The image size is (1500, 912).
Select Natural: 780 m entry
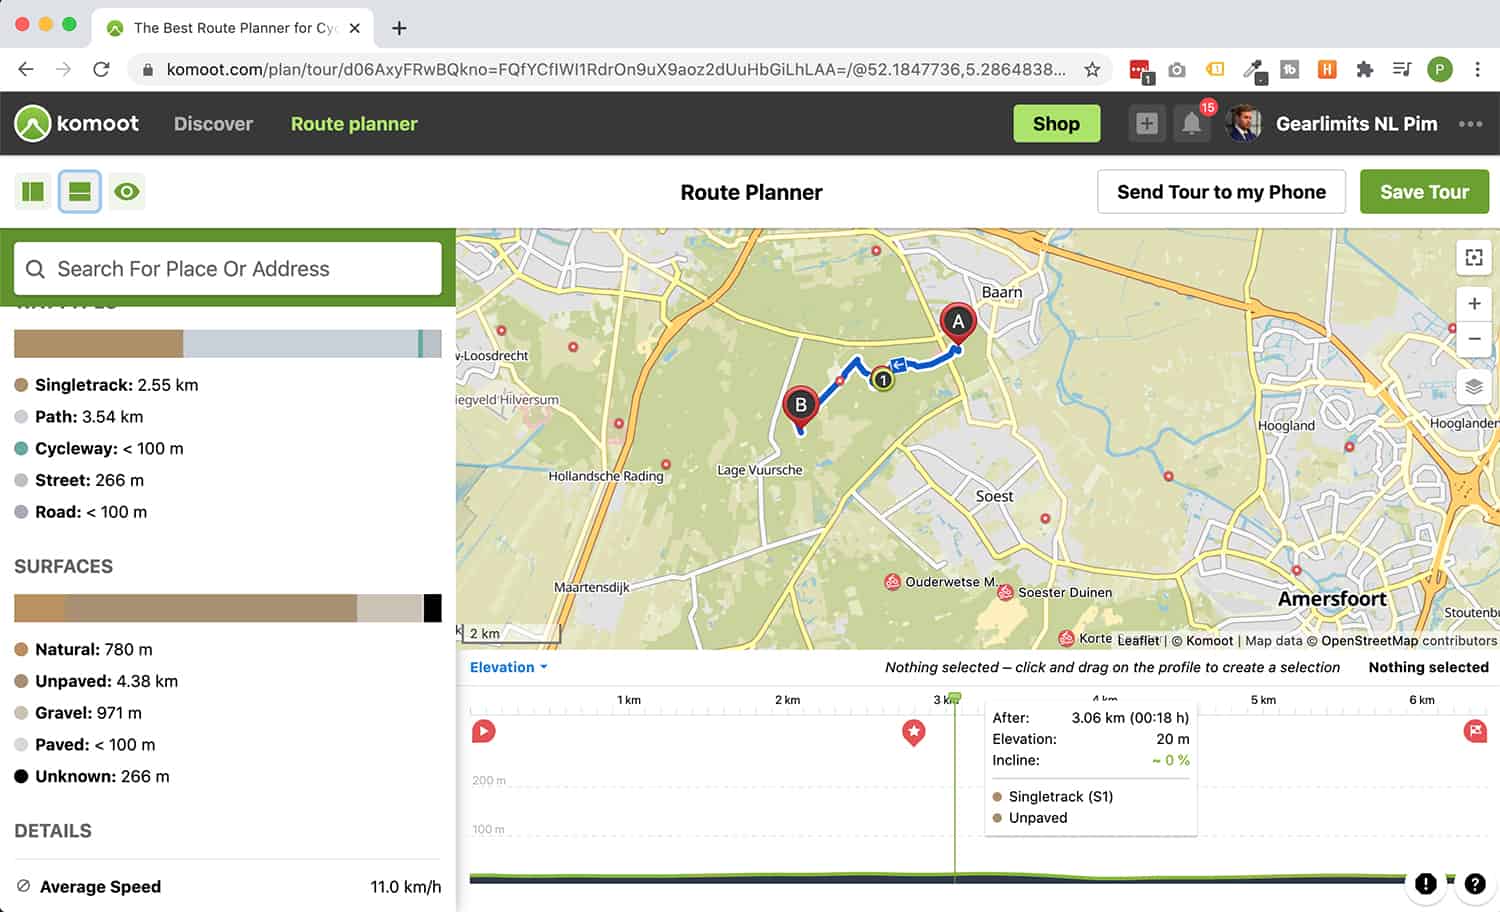(84, 650)
